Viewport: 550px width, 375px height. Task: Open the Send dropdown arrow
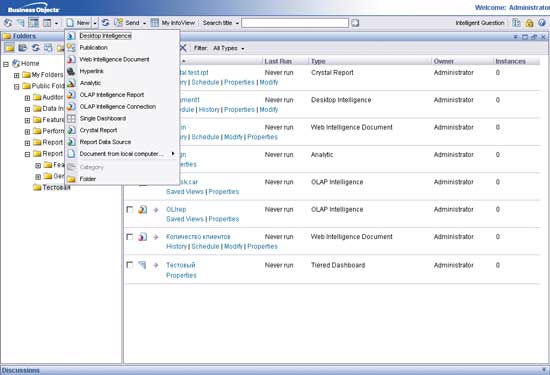(144, 23)
